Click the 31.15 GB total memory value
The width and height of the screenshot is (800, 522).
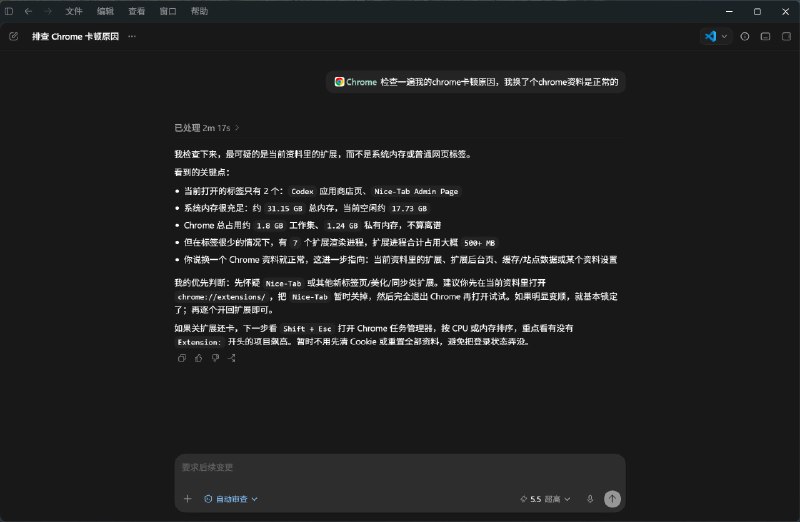285,208
